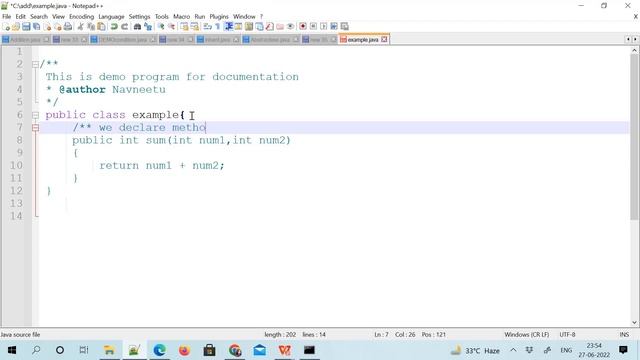Image resolution: width=640 pixels, height=360 pixels.
Task: Click the Open file toolbar icon
Action: 16,27
